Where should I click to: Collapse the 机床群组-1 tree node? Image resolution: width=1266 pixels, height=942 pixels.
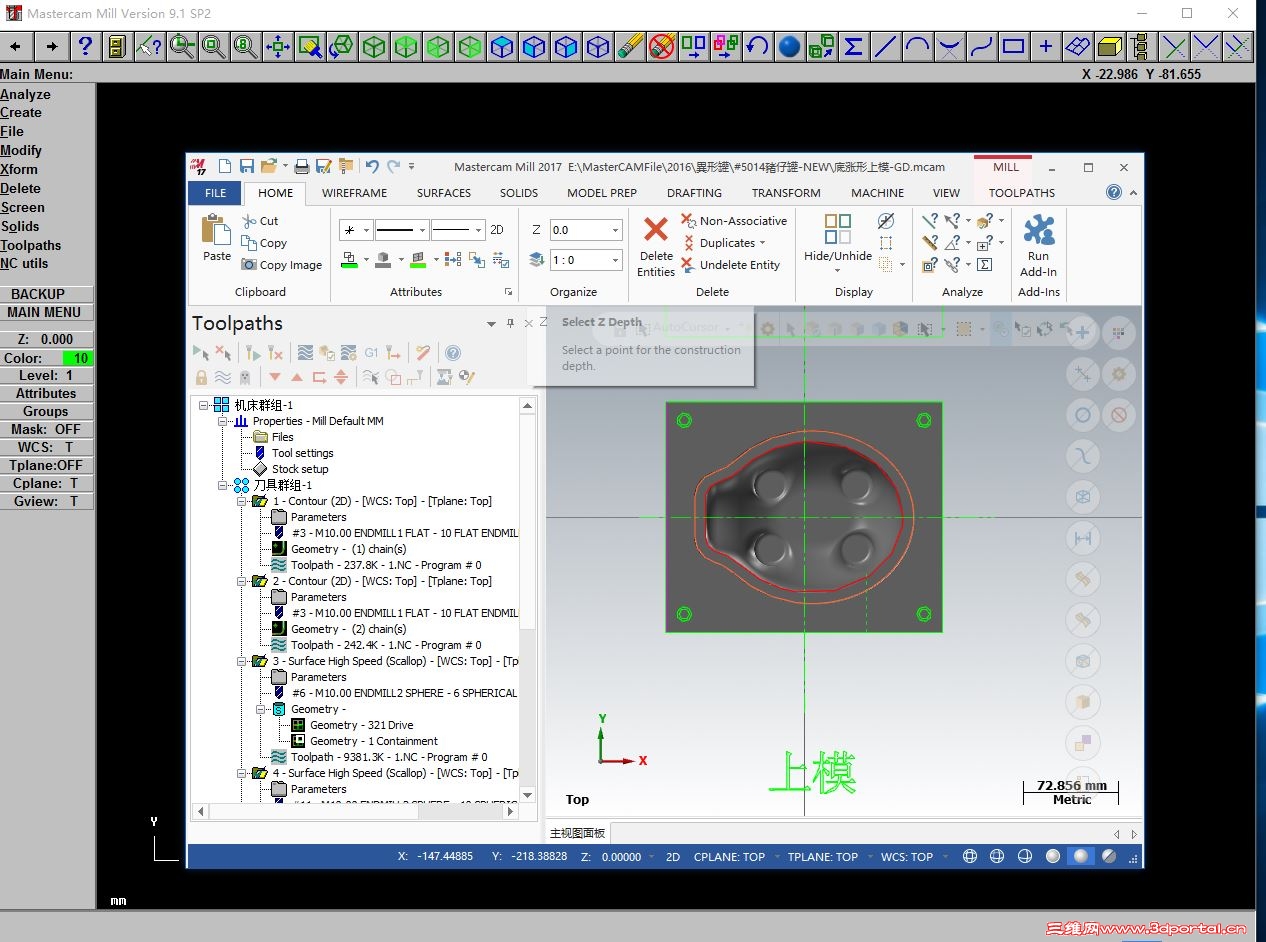tap(204, 405)
